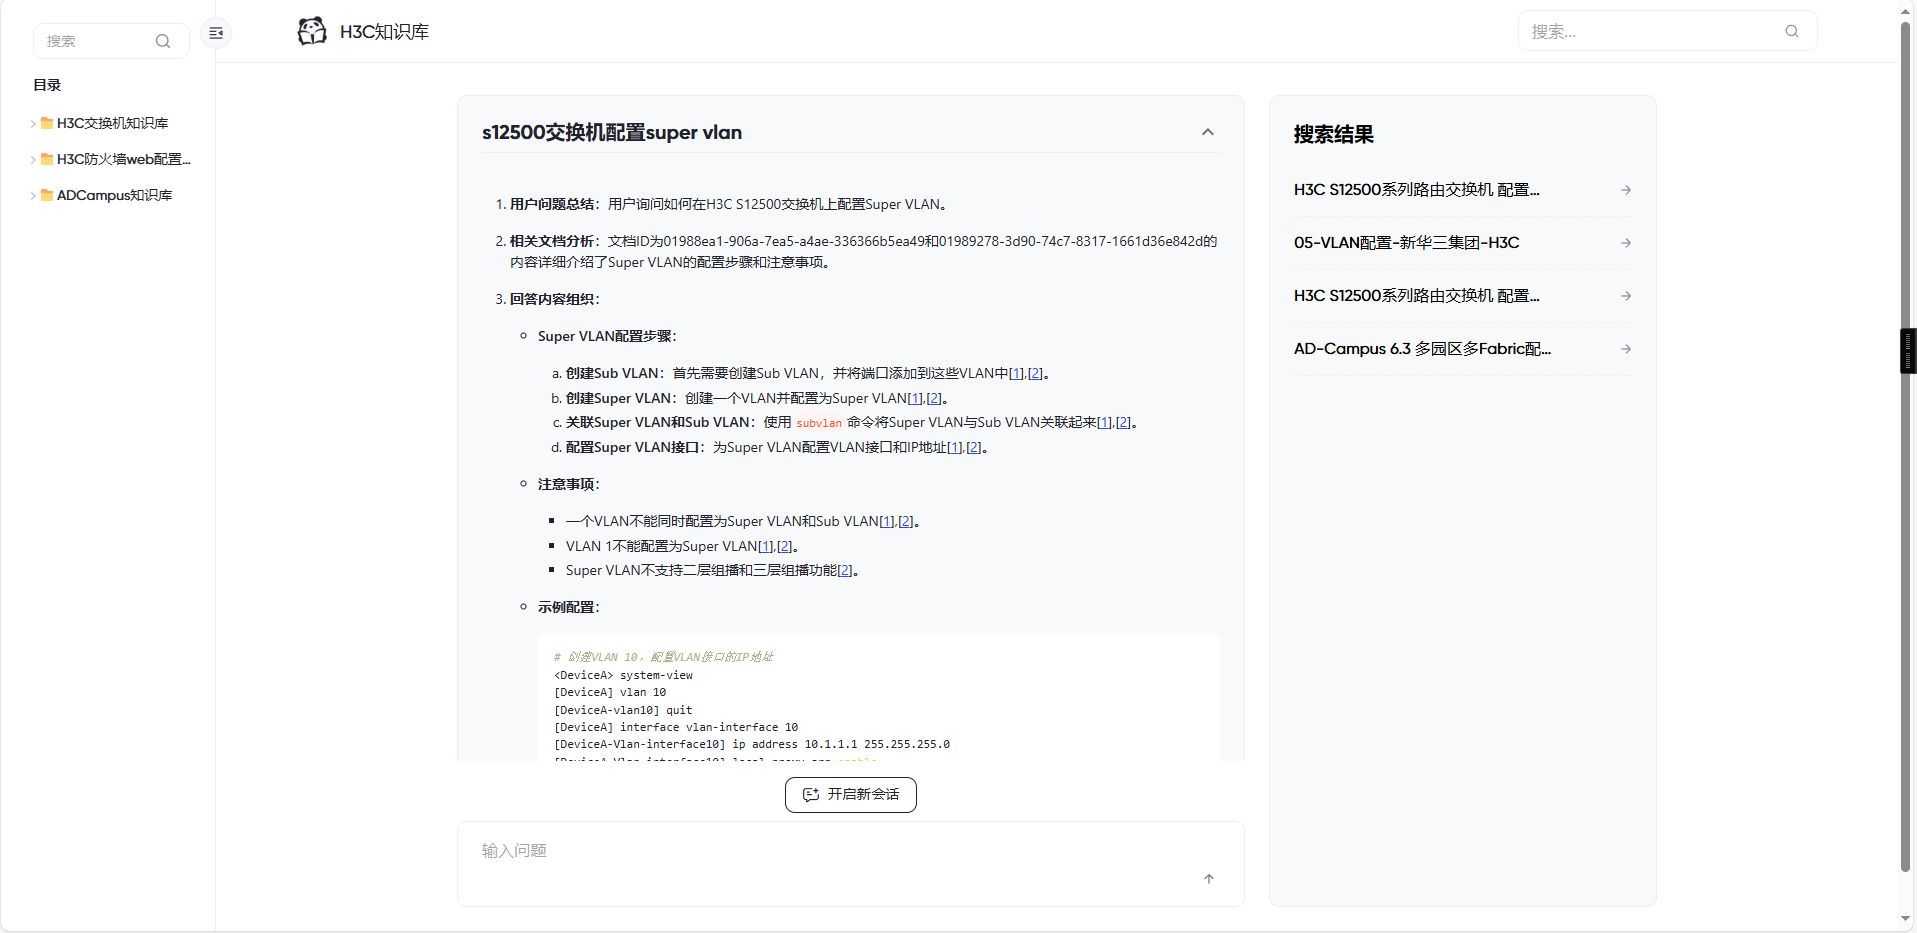Click the H3C知识库 panda logo
Image resolution: width=1917 pixels, height=933 pixels.
coord(312,31)
